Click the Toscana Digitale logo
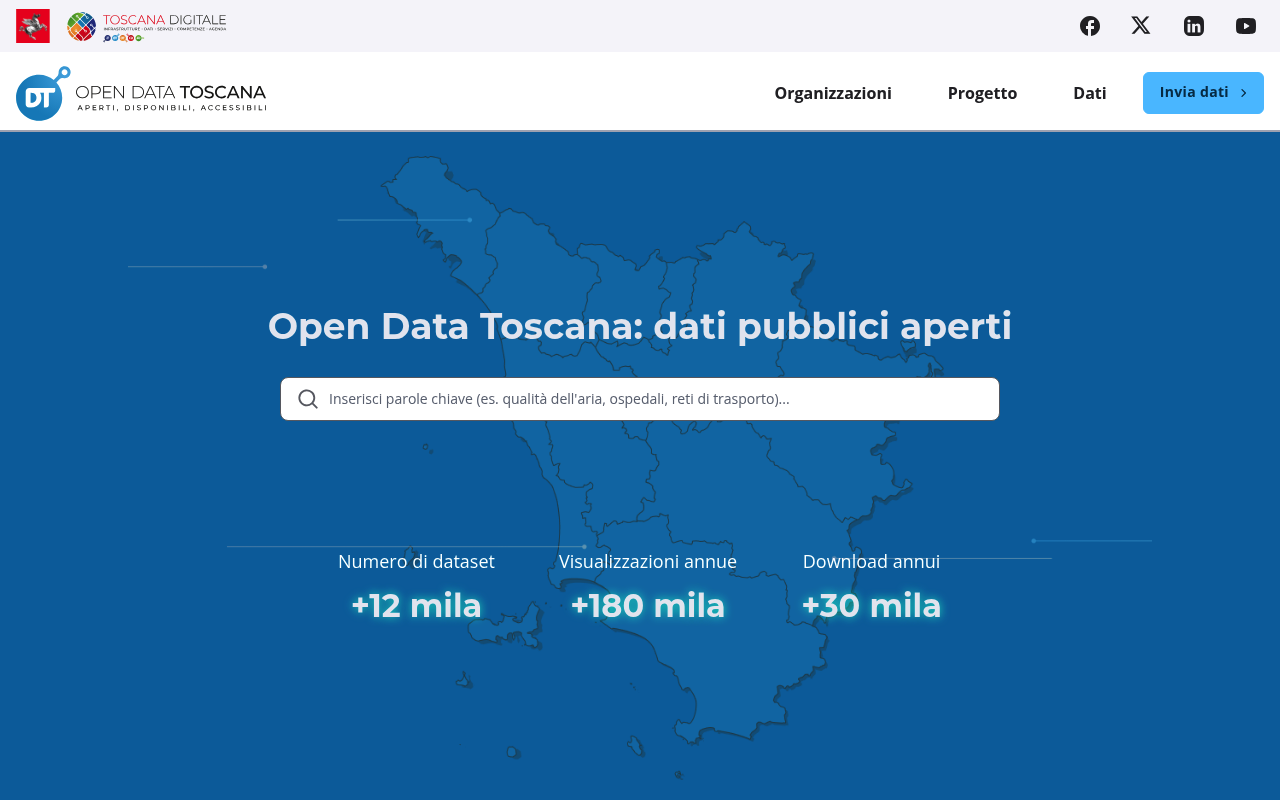The width and height of the screenshot is (1280, 800). tap(147, 26)
